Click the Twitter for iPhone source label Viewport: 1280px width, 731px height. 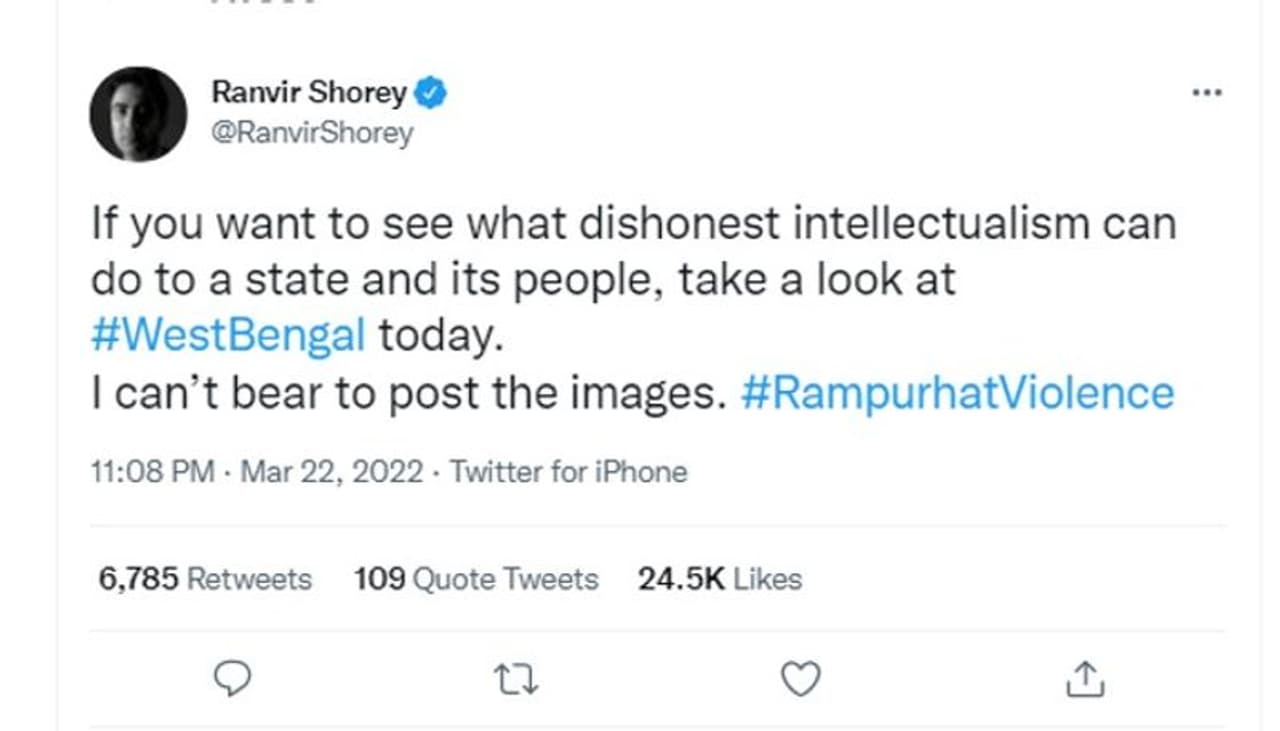pos(569,471)
